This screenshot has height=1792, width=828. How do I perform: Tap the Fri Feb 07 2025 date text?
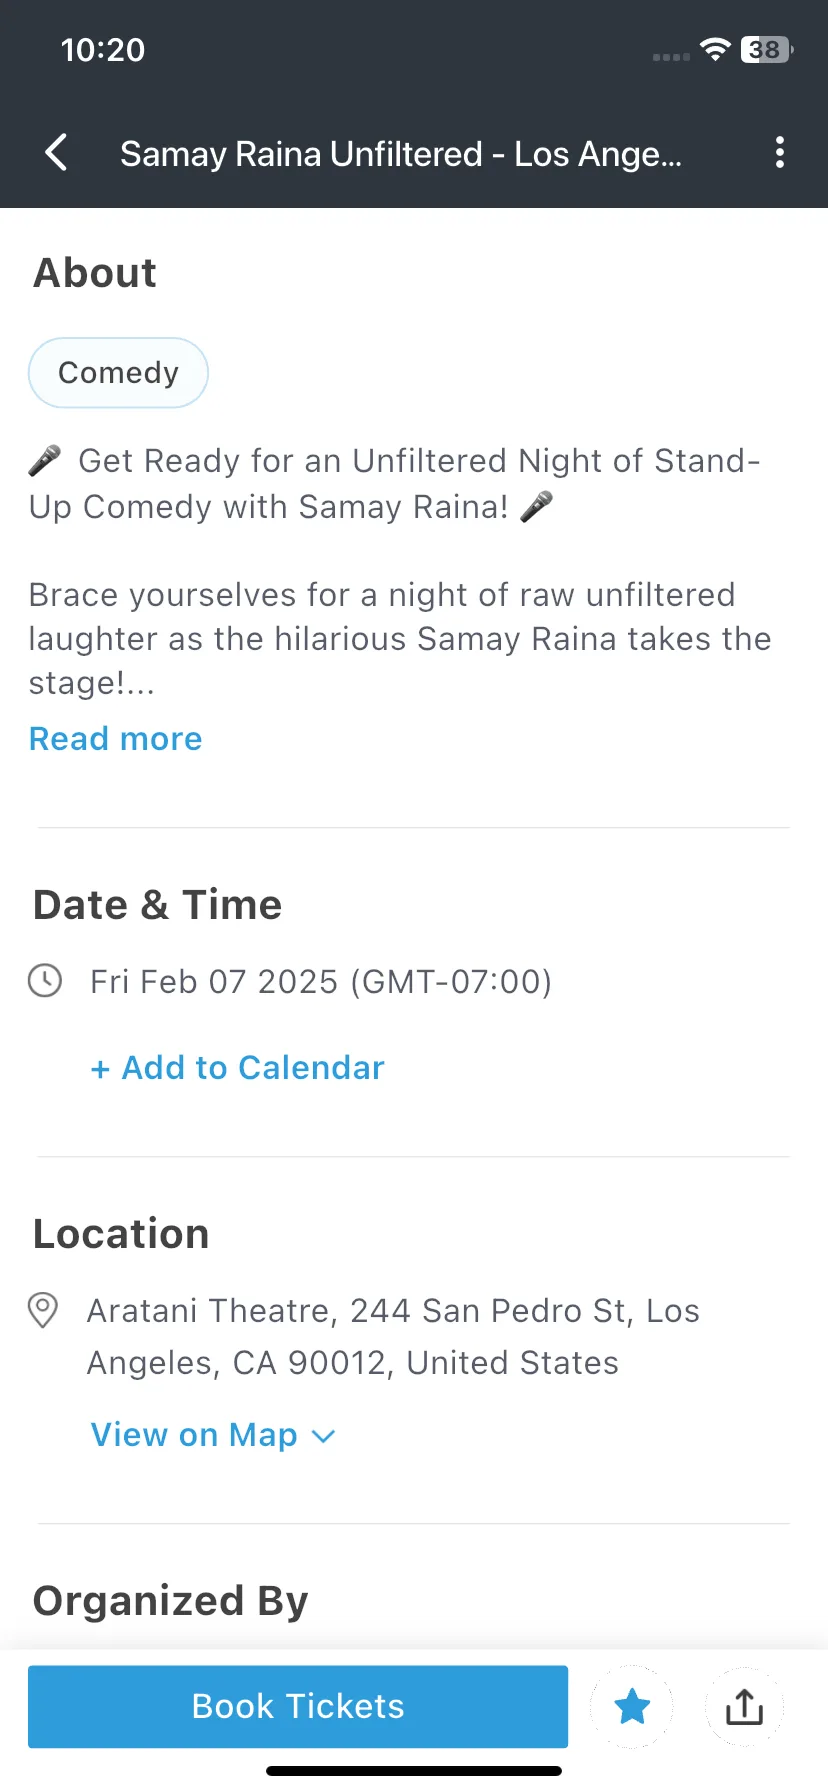point(214,981)
